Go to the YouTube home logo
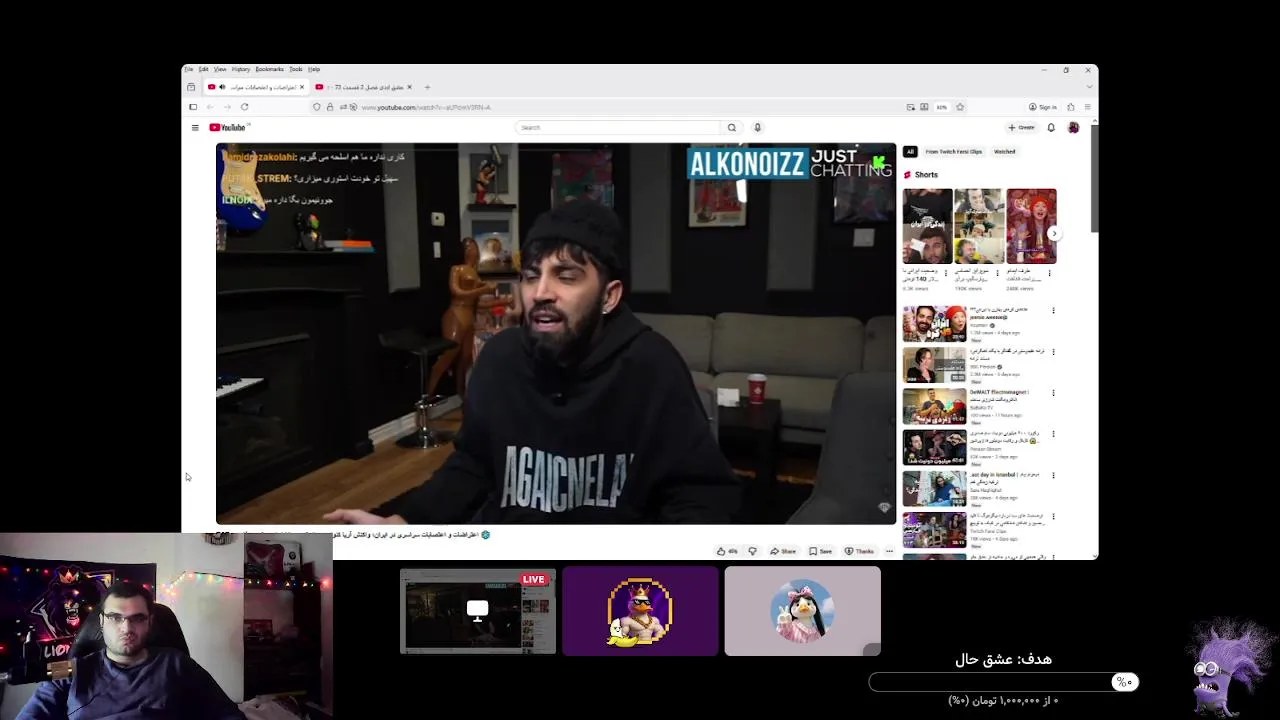The height and width of the screenshot is (720, 1280). pos(227,128)
